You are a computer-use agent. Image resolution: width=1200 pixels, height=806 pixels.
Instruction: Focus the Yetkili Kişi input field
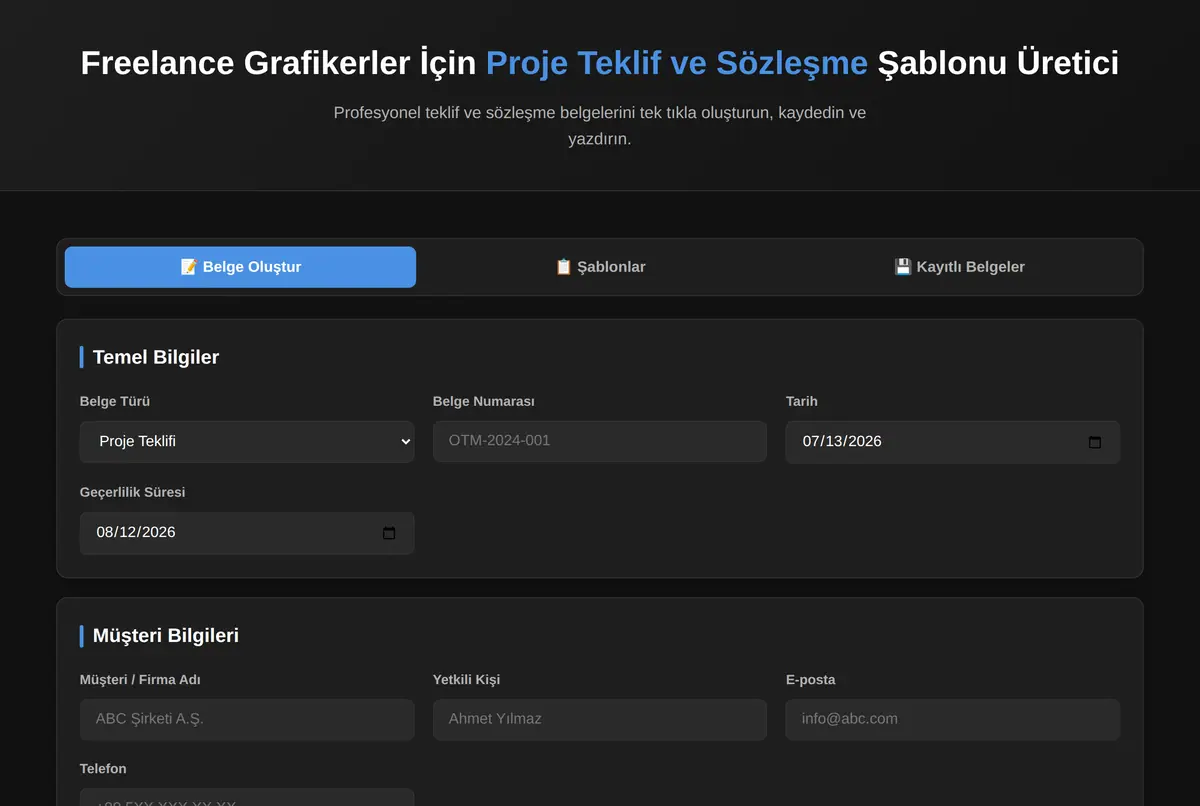pyautogui.click(x=600, y=719)
